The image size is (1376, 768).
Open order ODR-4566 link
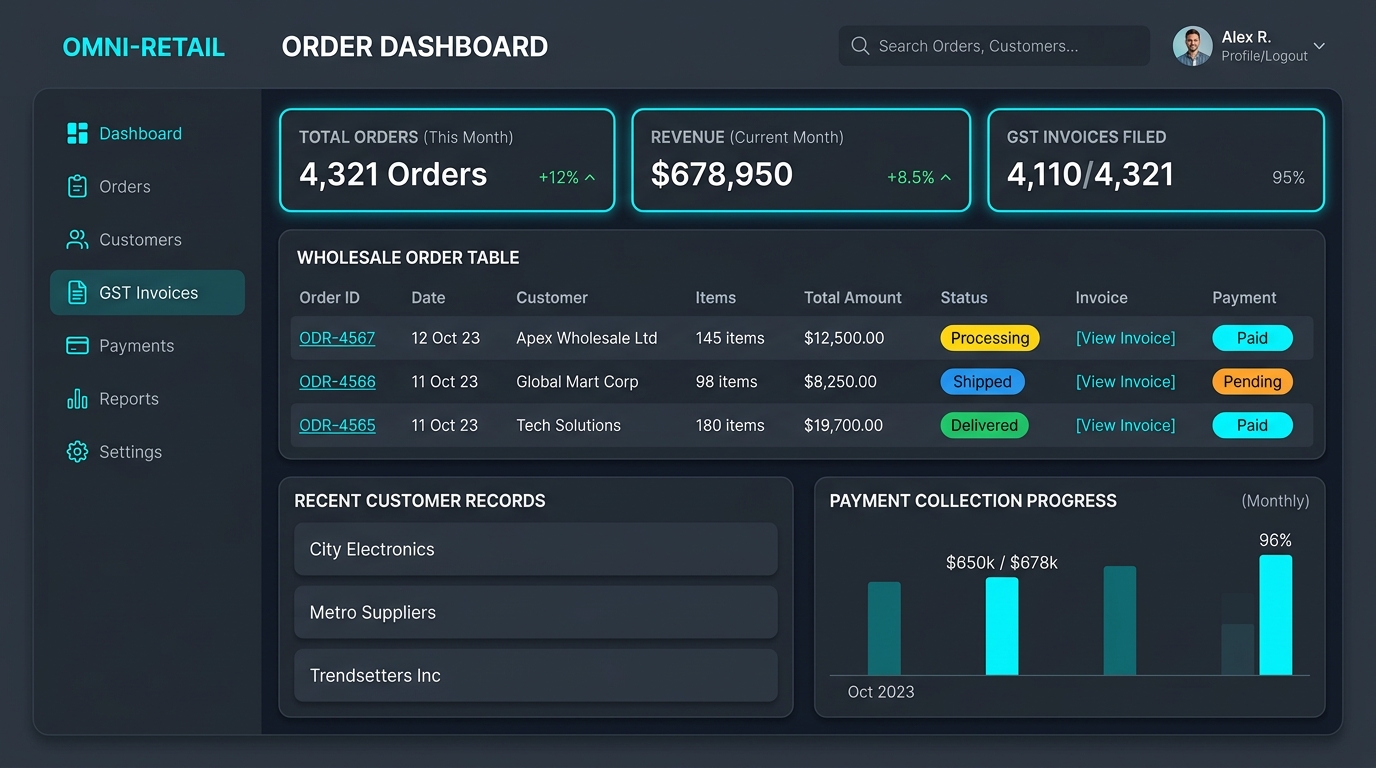pyautogui.click(x=337, y=381)
